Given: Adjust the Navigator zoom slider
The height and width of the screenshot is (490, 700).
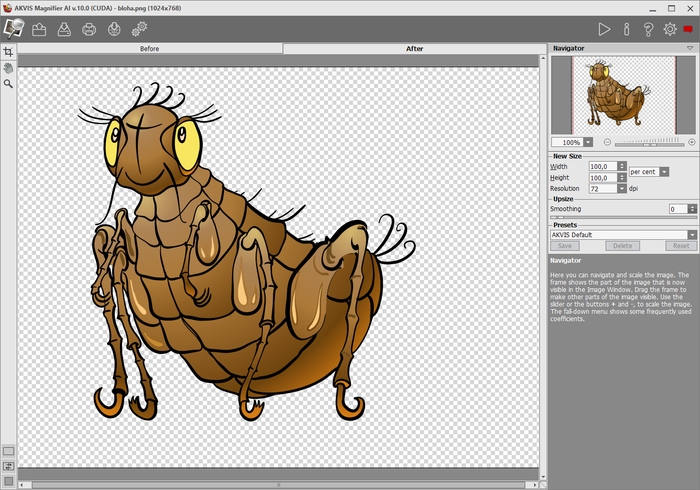Looking at the screenshot, I should 649,145.
